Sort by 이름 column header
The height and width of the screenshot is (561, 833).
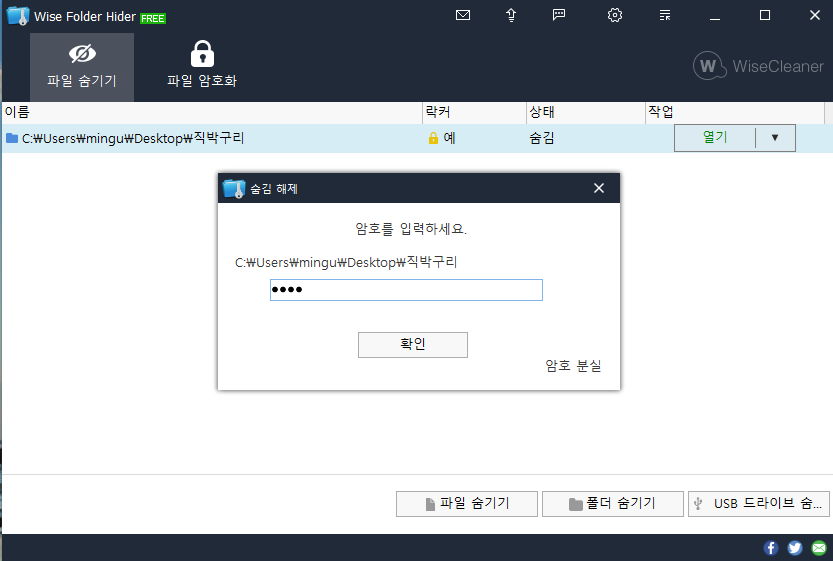click(x=212, y=112)
